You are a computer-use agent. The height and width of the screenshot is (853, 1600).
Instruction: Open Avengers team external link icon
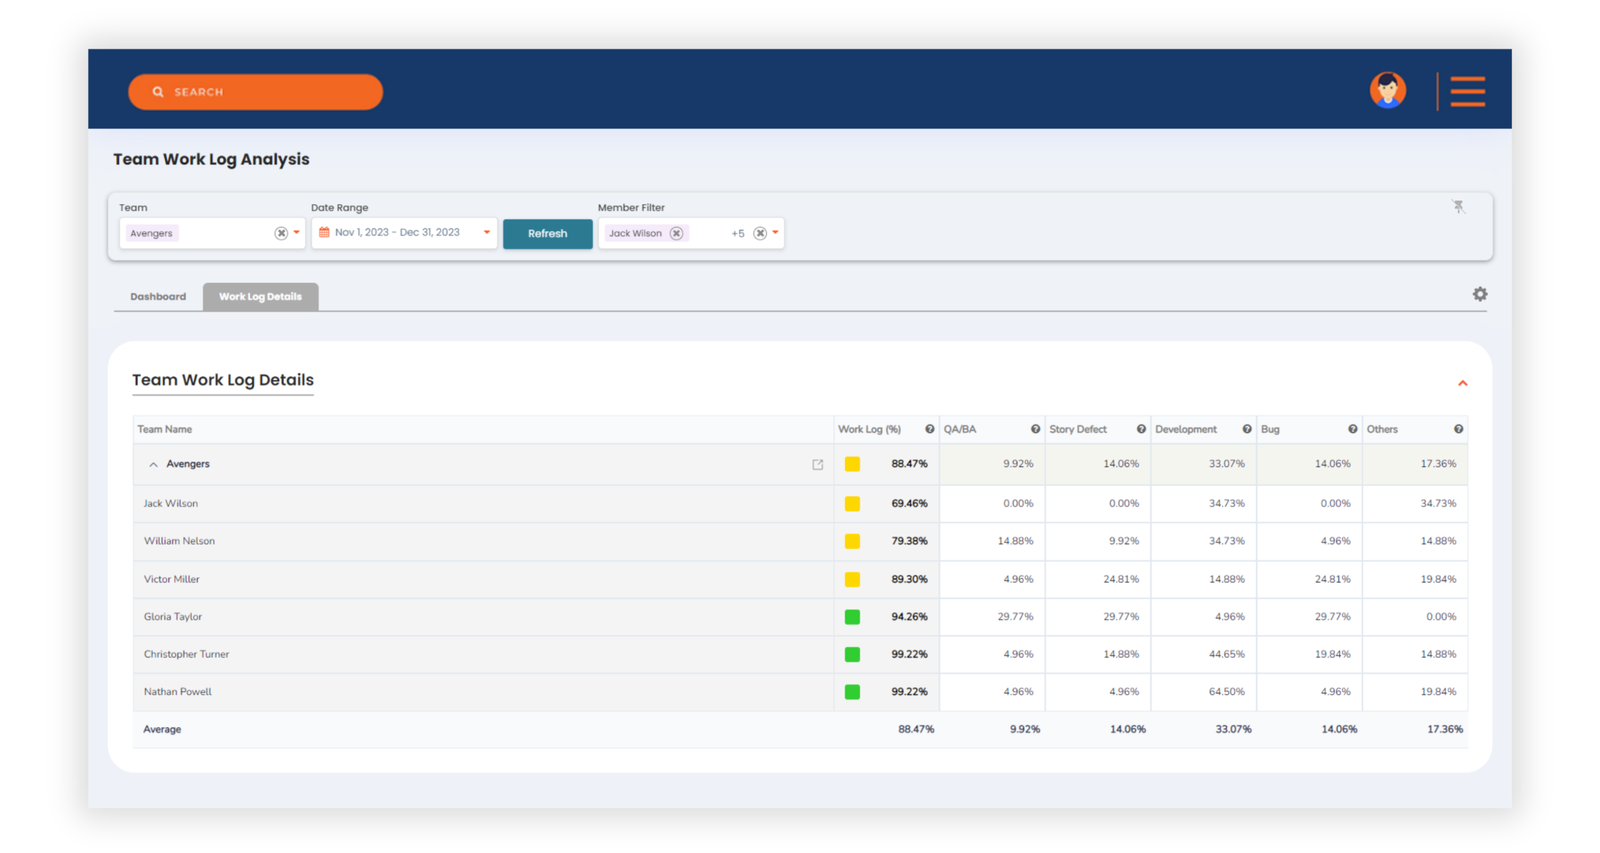[x=817, y=465]
